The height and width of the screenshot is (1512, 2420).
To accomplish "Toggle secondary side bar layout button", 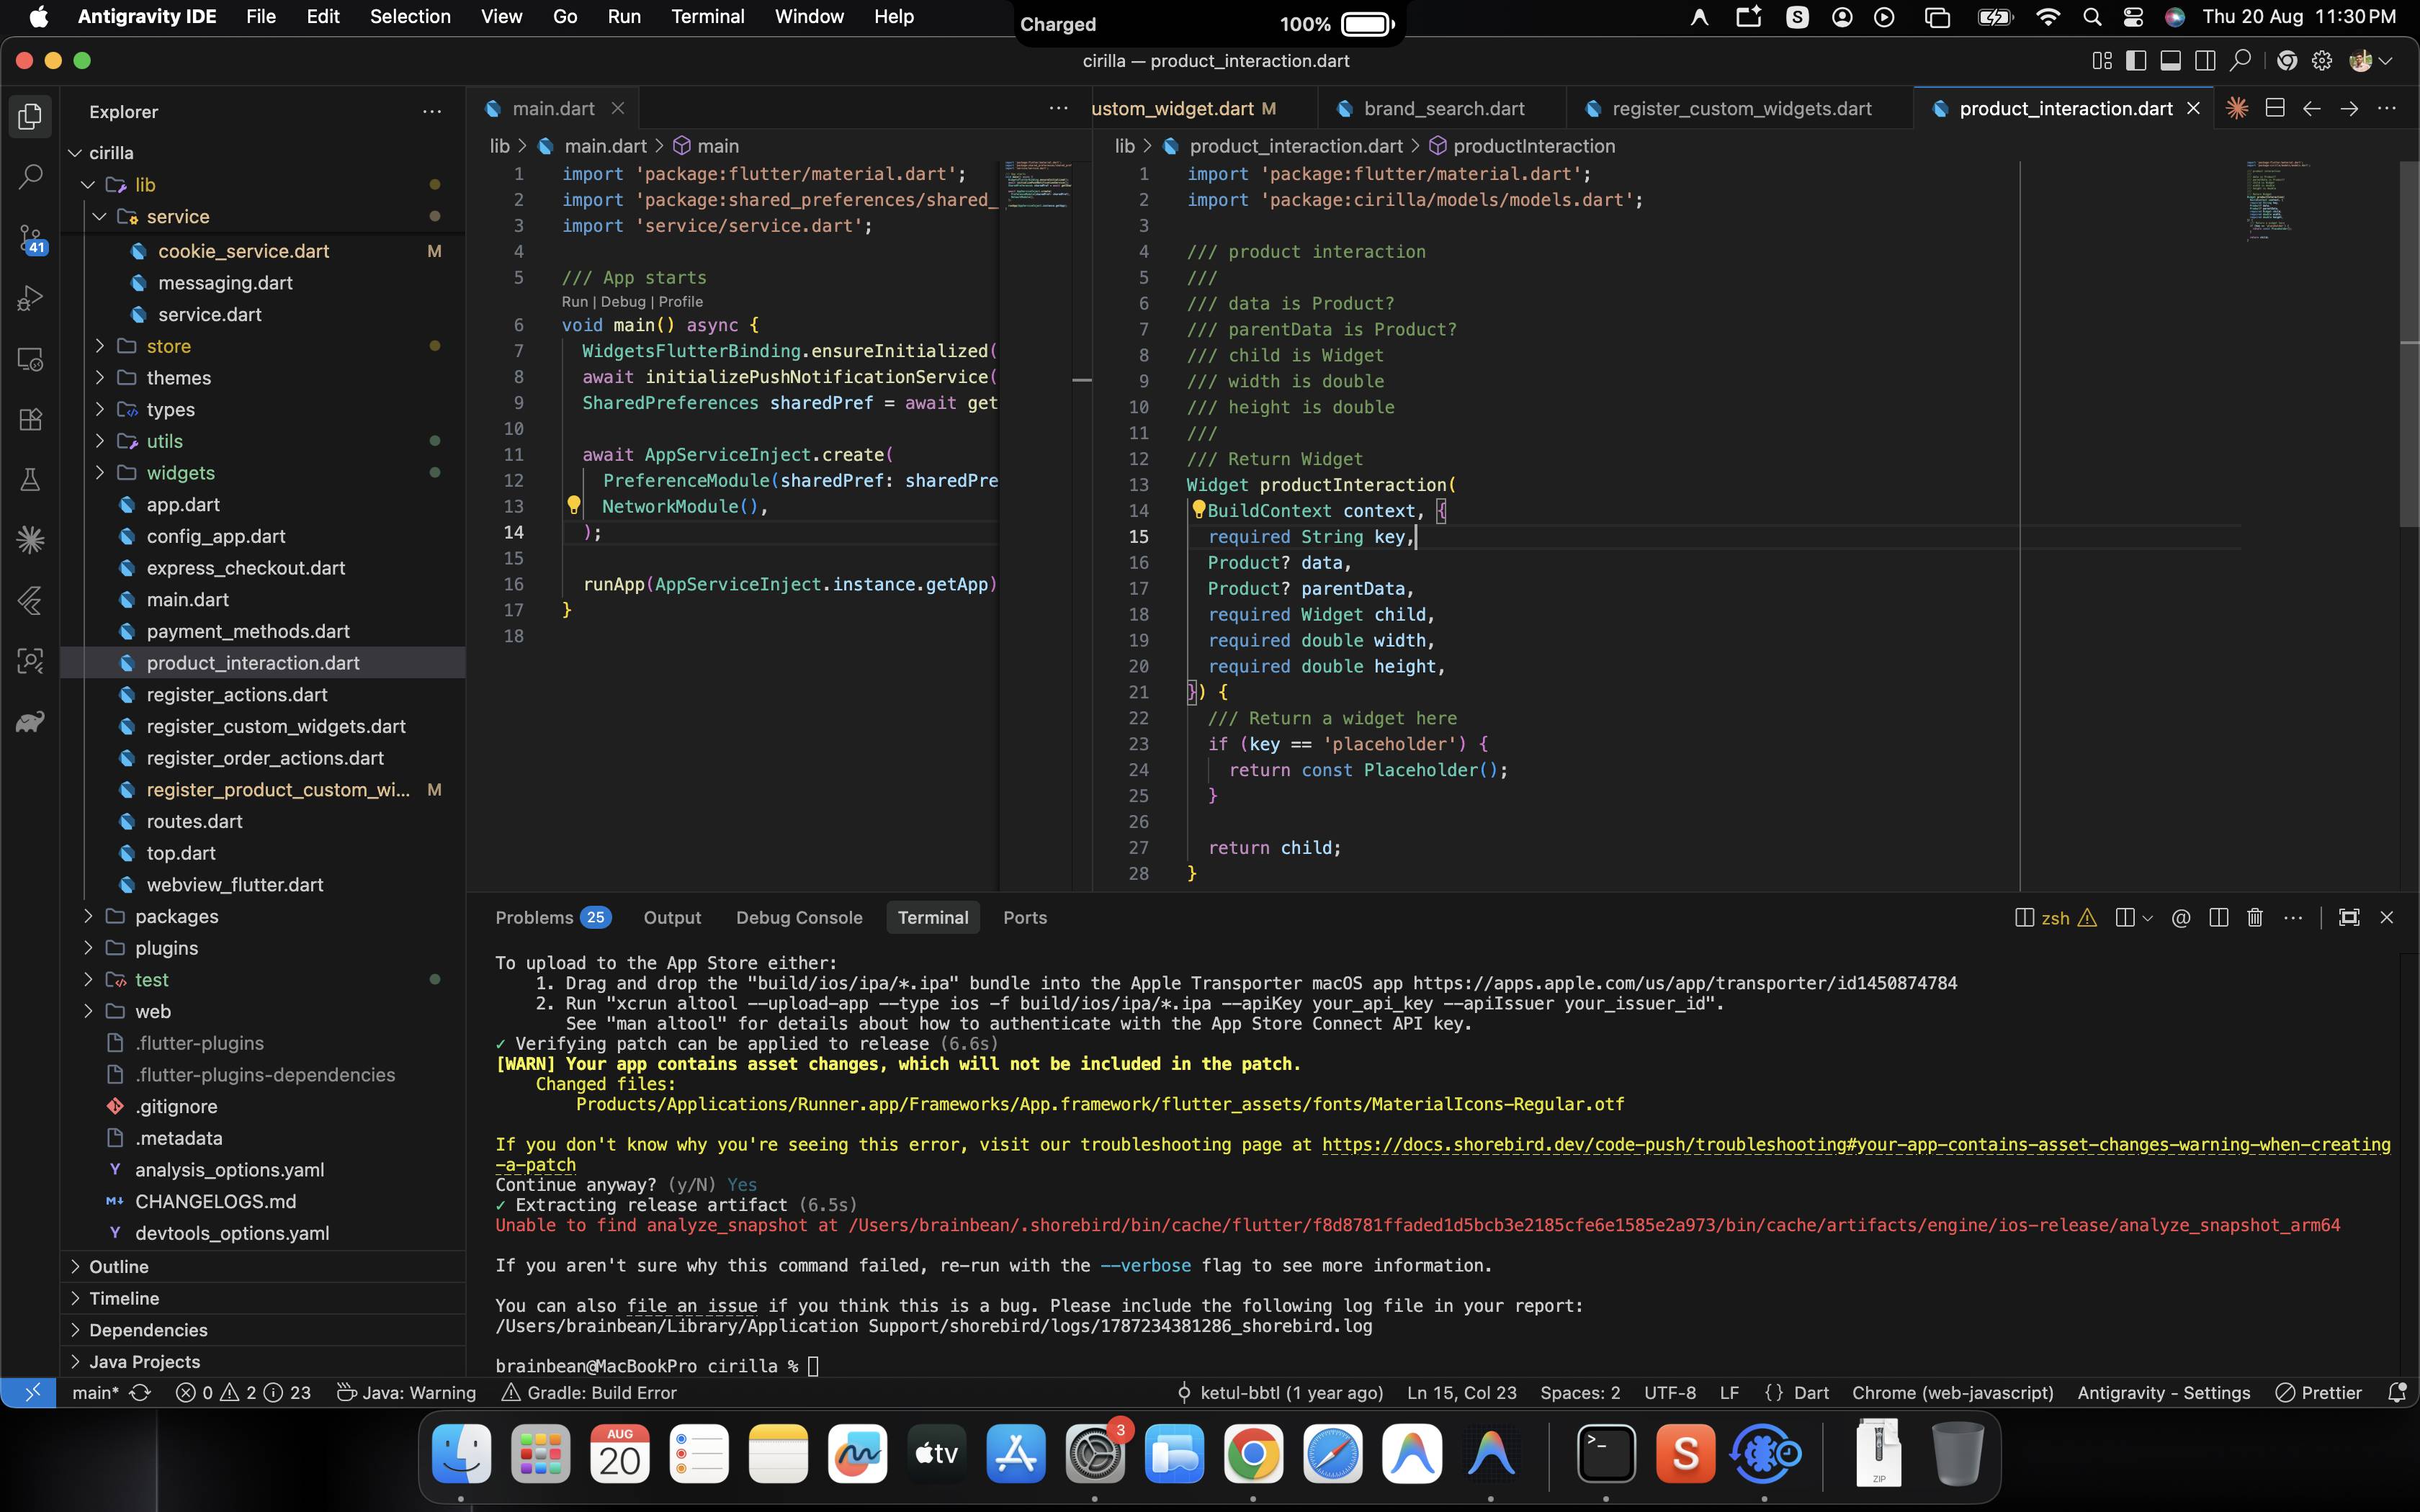I will [x=2205, y=61].
